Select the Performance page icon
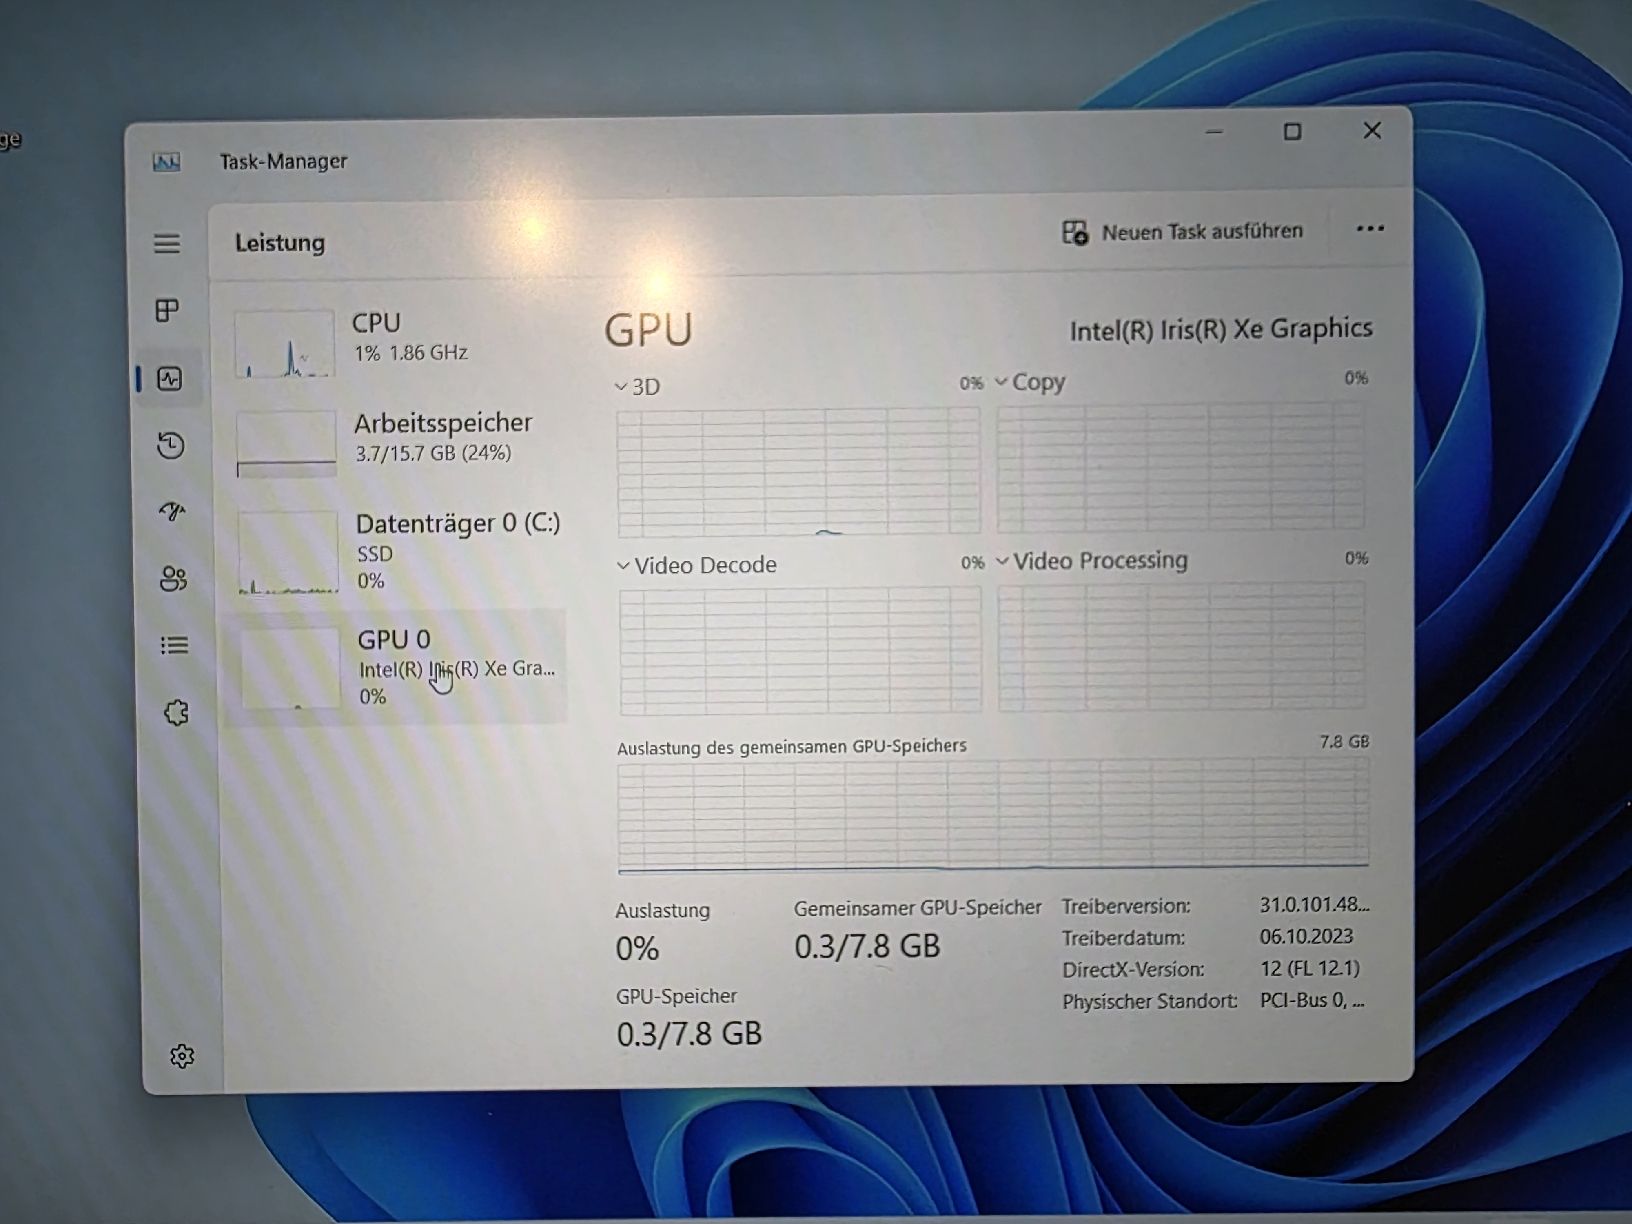The width and height of the screenshot is (1632, 1224). (x=170, y=379)
